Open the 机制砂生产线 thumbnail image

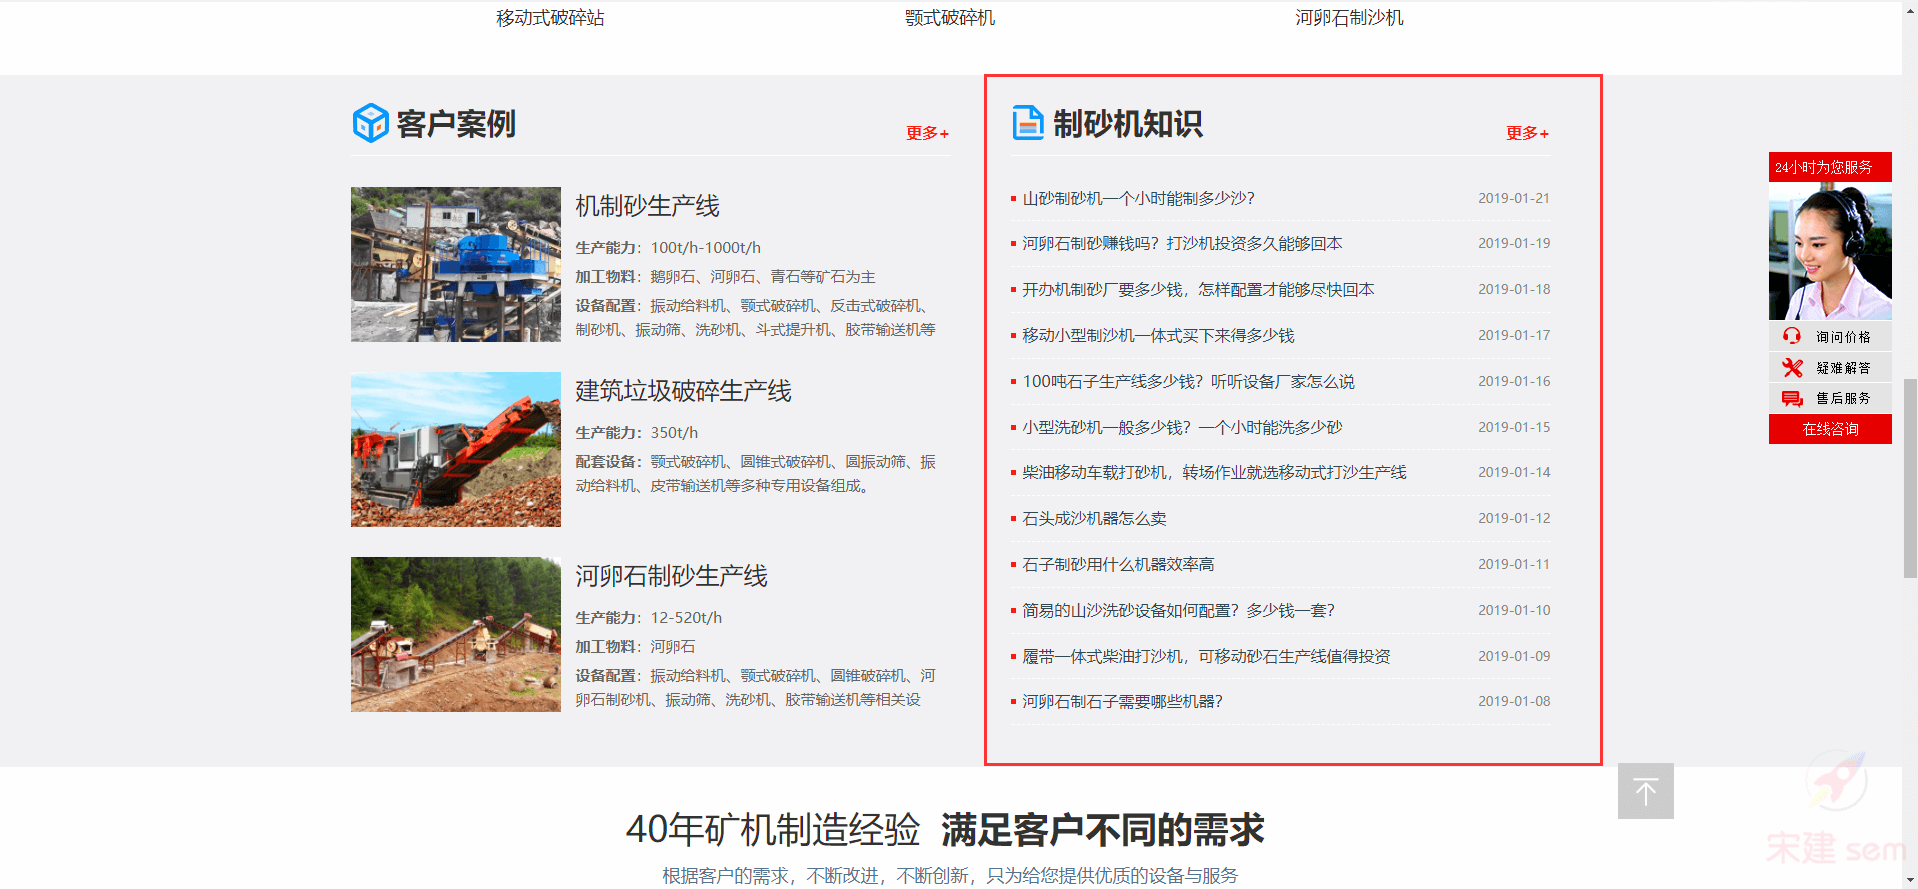click(456, 264)
